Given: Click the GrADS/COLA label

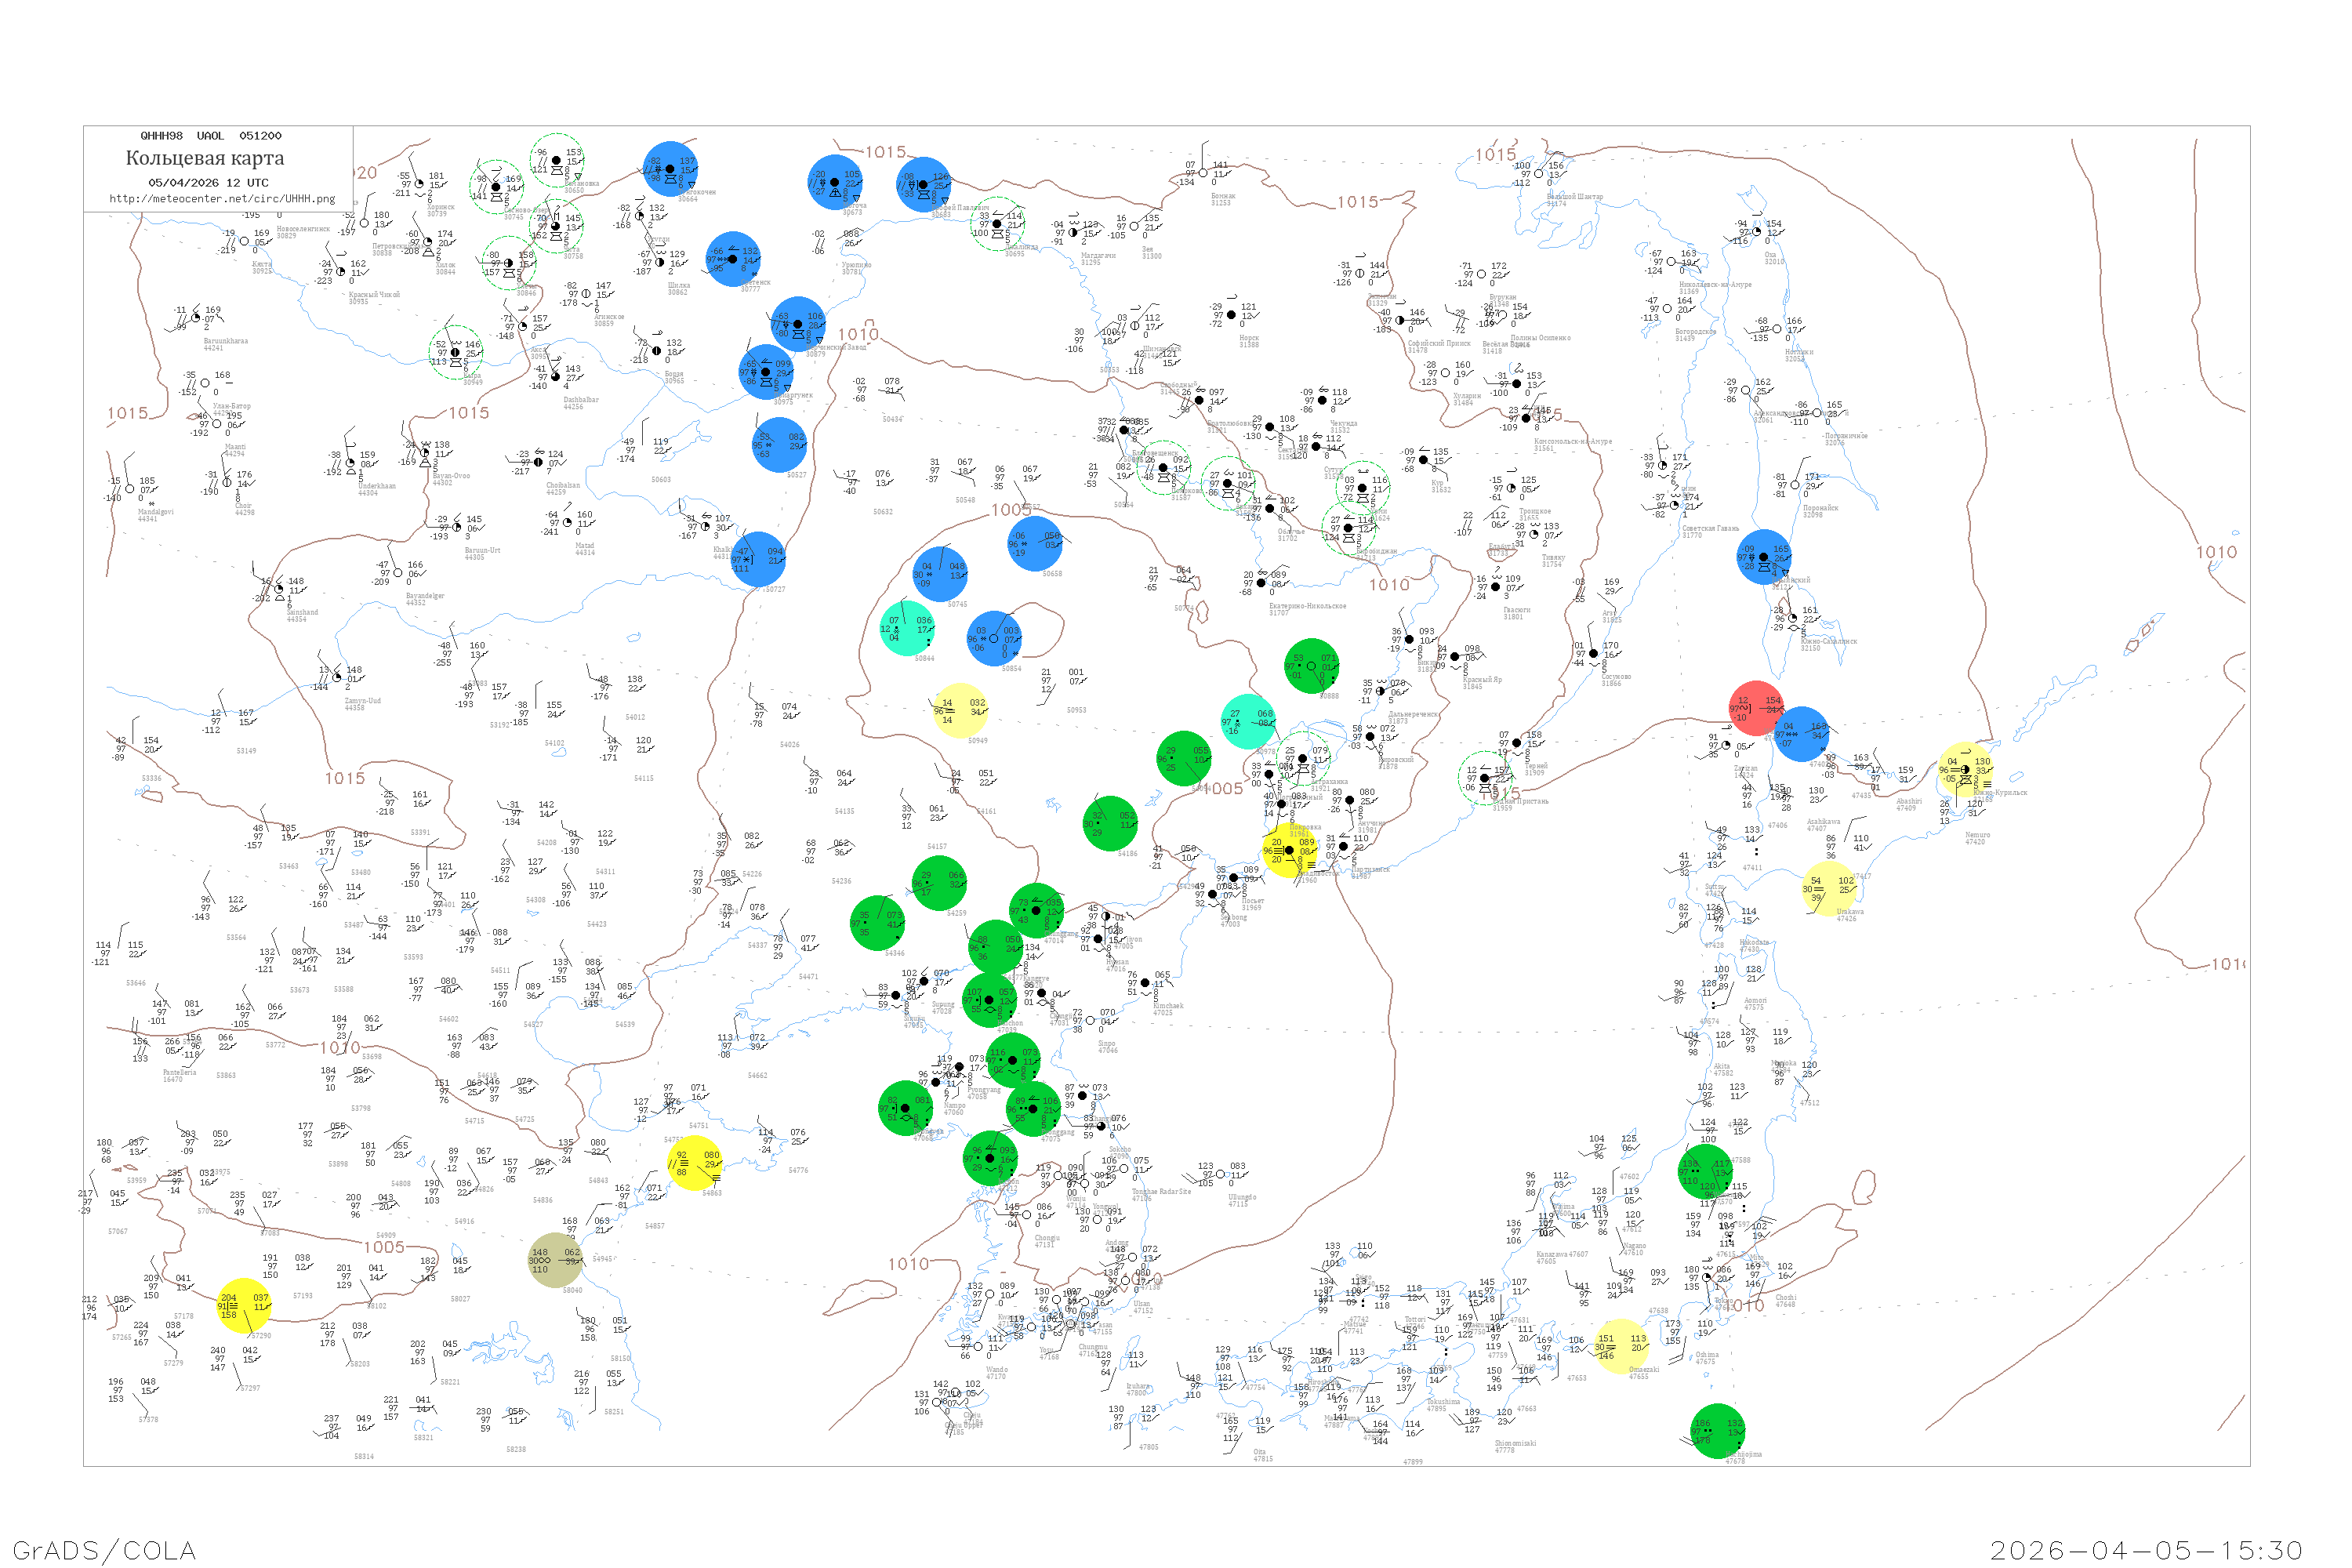Looking at the screenshot, I should click(104, 1550).
